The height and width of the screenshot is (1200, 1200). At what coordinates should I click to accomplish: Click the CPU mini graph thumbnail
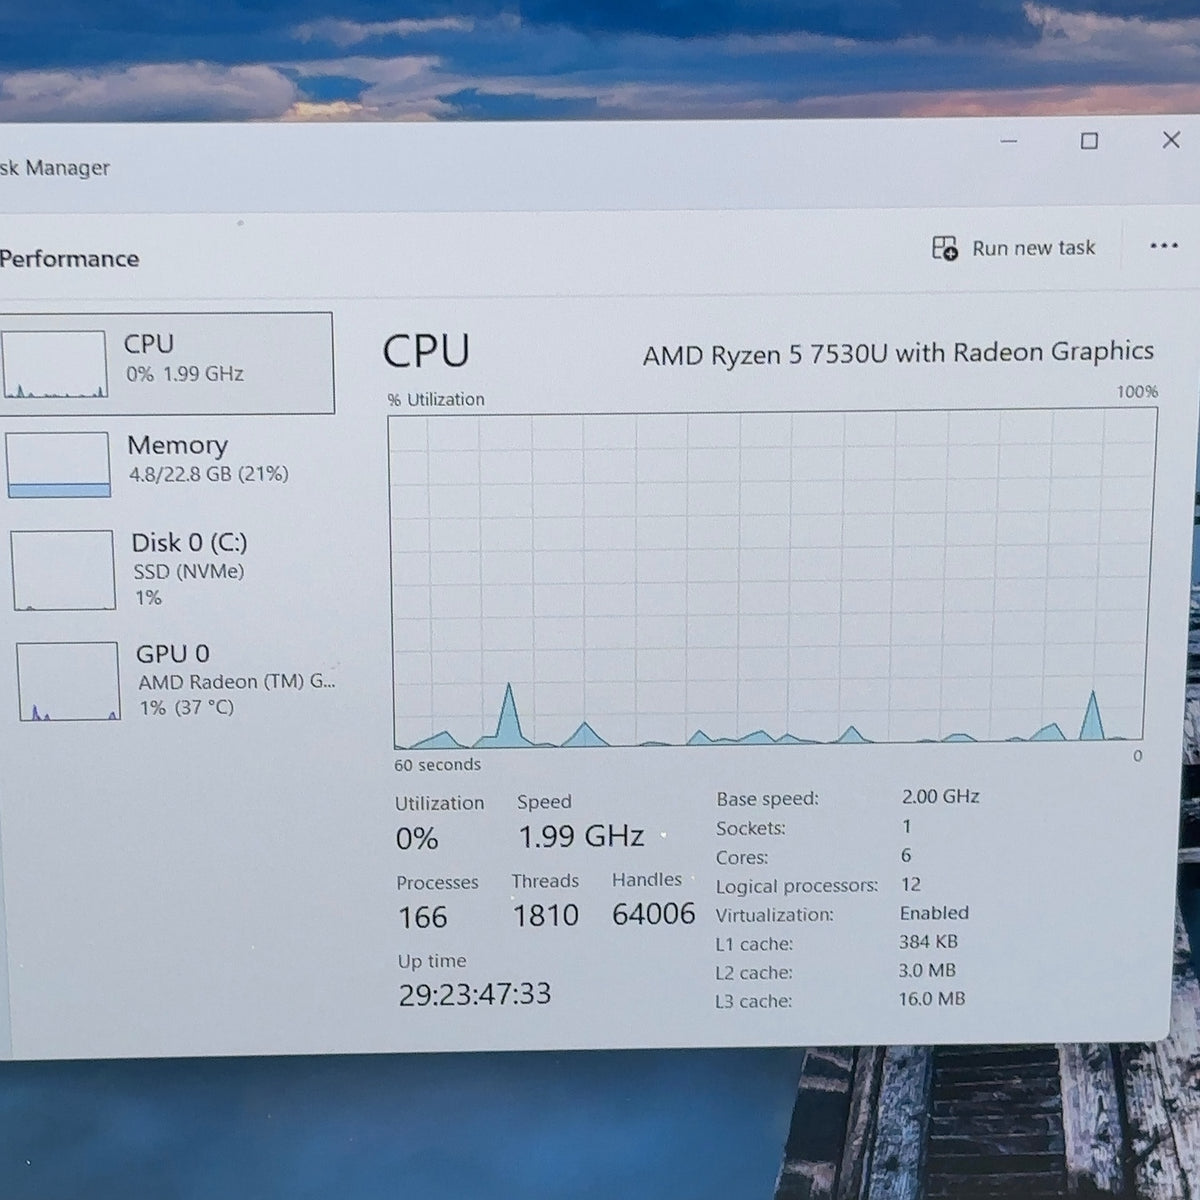coord(54,364)
